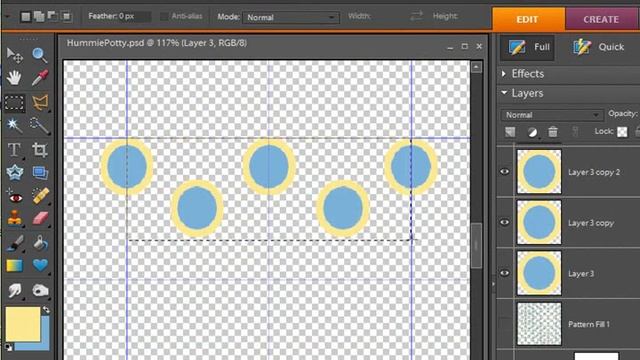
Task: Select Layer 3 copy 2 thumbnail
Action: 539,171
